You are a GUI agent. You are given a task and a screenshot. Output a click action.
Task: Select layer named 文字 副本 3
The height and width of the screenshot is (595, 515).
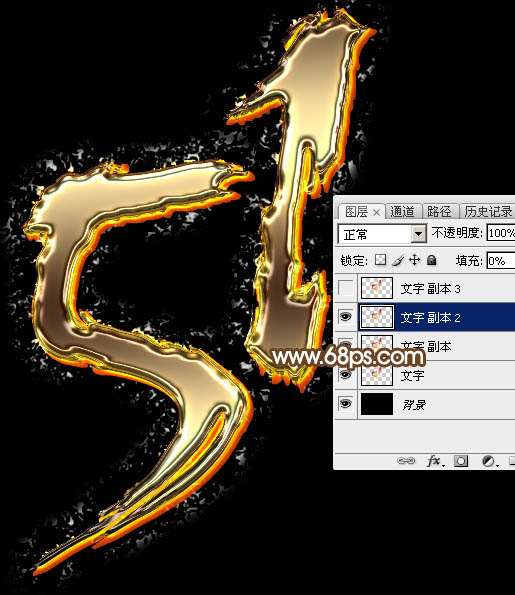point(430,289)
